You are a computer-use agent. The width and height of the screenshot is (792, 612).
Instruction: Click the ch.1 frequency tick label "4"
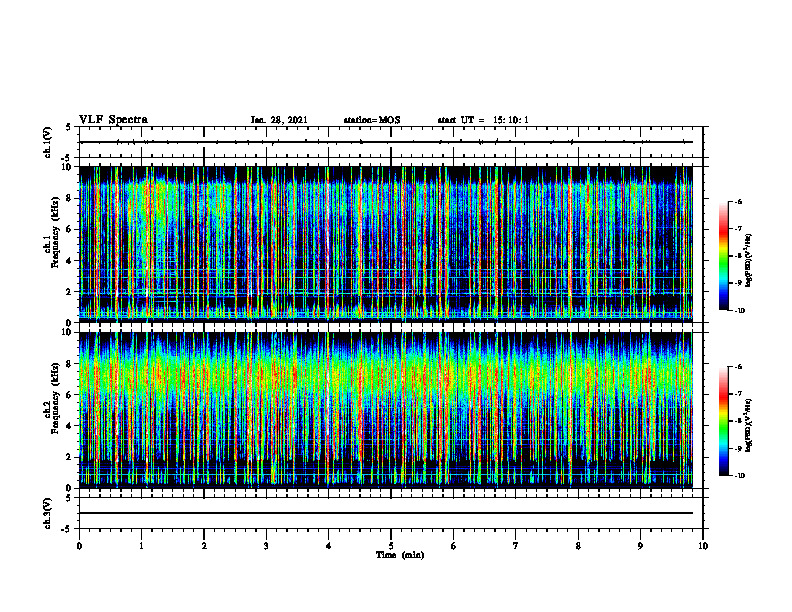click(x=70, y=261)
